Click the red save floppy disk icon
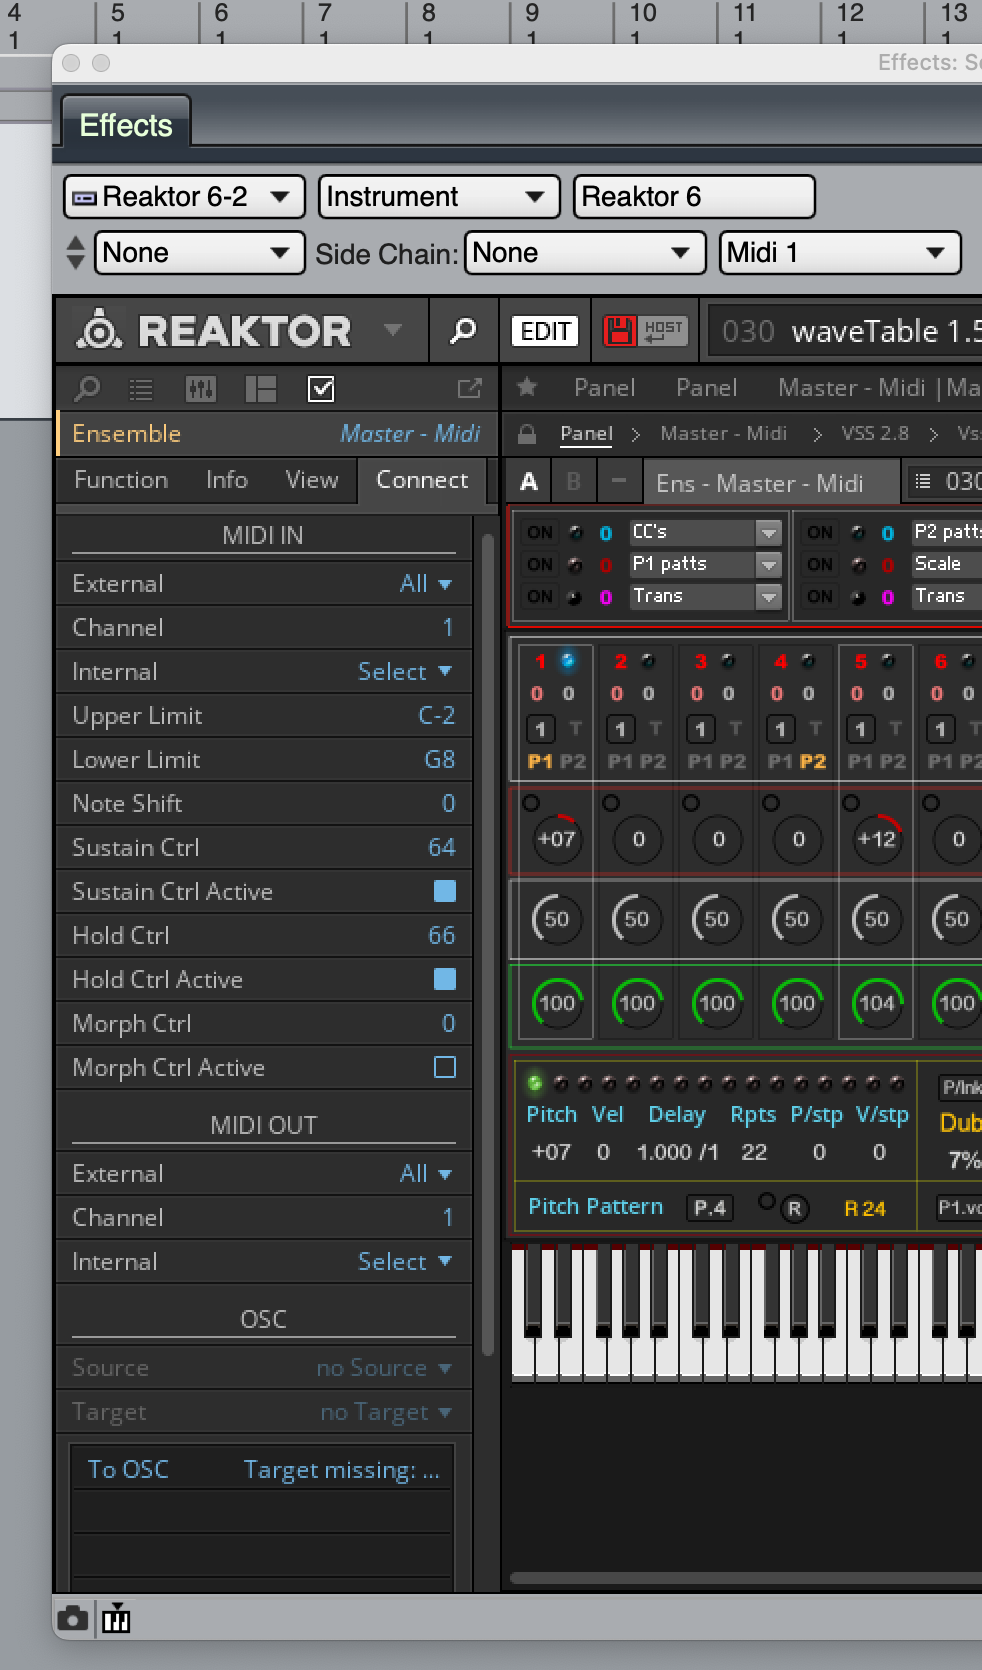 pyautogui.click(x=619, y=330)
